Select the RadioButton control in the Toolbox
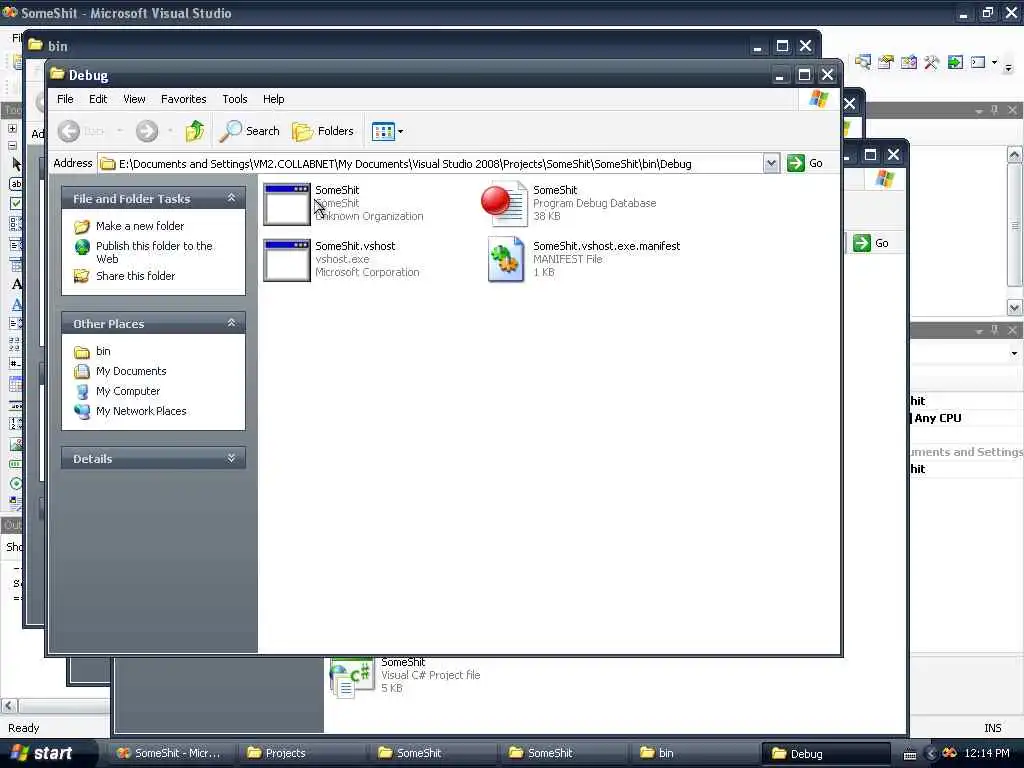The image size is (1024, 768). 16,484
